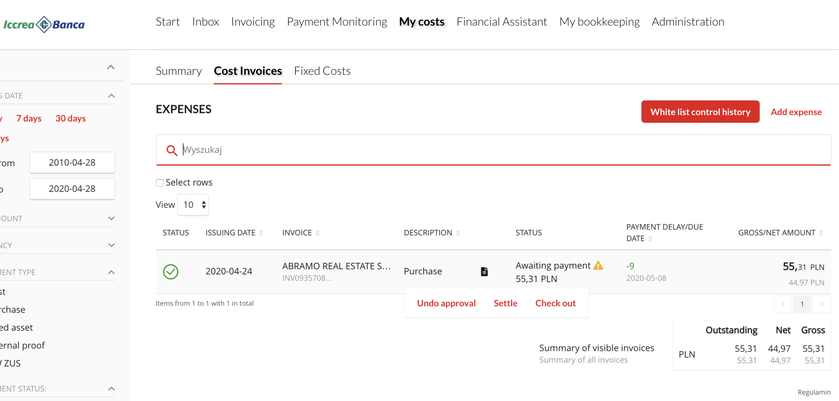Sort by Gross/Net Amount column arrows
Image resolution: width=839 pixels, height=401 pixels.
[x=822, y=233]
